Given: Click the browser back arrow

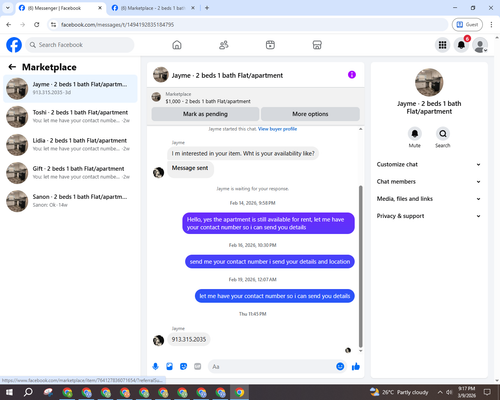Looking at the screenshot, I should tap(9, 24).
